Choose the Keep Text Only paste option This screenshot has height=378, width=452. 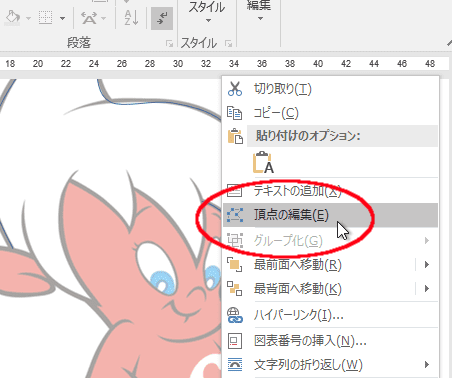(263, 162)
